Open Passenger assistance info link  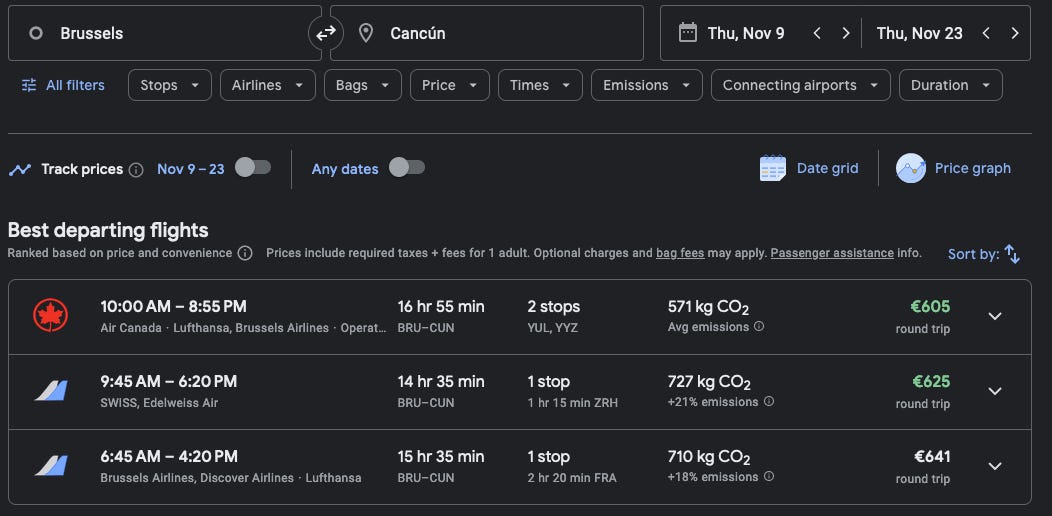(832, 254)
